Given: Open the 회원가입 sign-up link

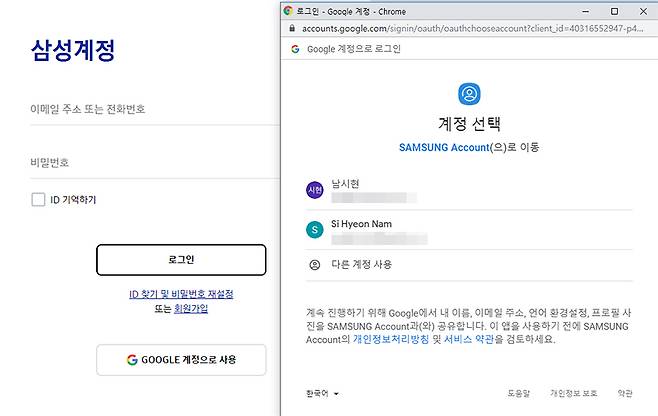Looking at the screenshot, I should tap(191, 309).
